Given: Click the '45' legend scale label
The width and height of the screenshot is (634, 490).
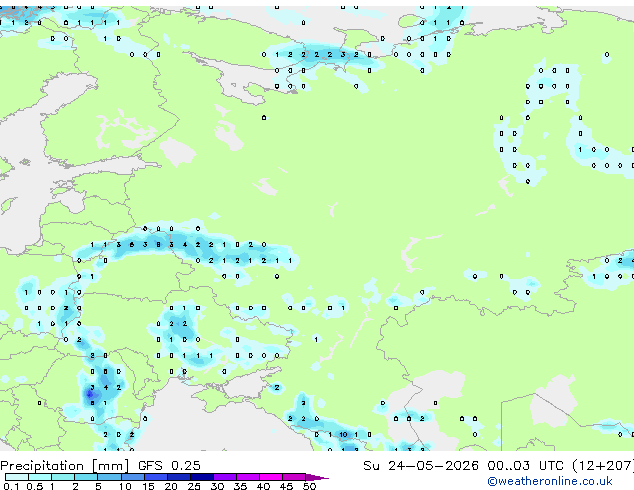Looking at the screenshot, I should pyautogui.click(x=286, y=486).
